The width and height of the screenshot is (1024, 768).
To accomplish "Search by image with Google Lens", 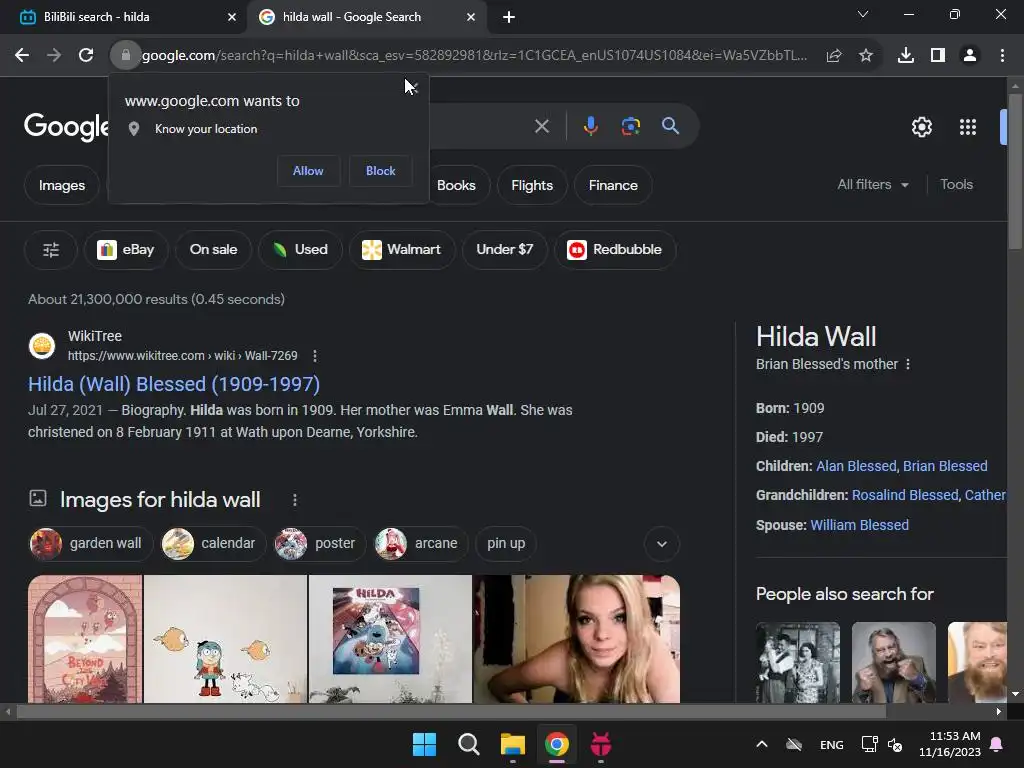I will coord(630,126).
